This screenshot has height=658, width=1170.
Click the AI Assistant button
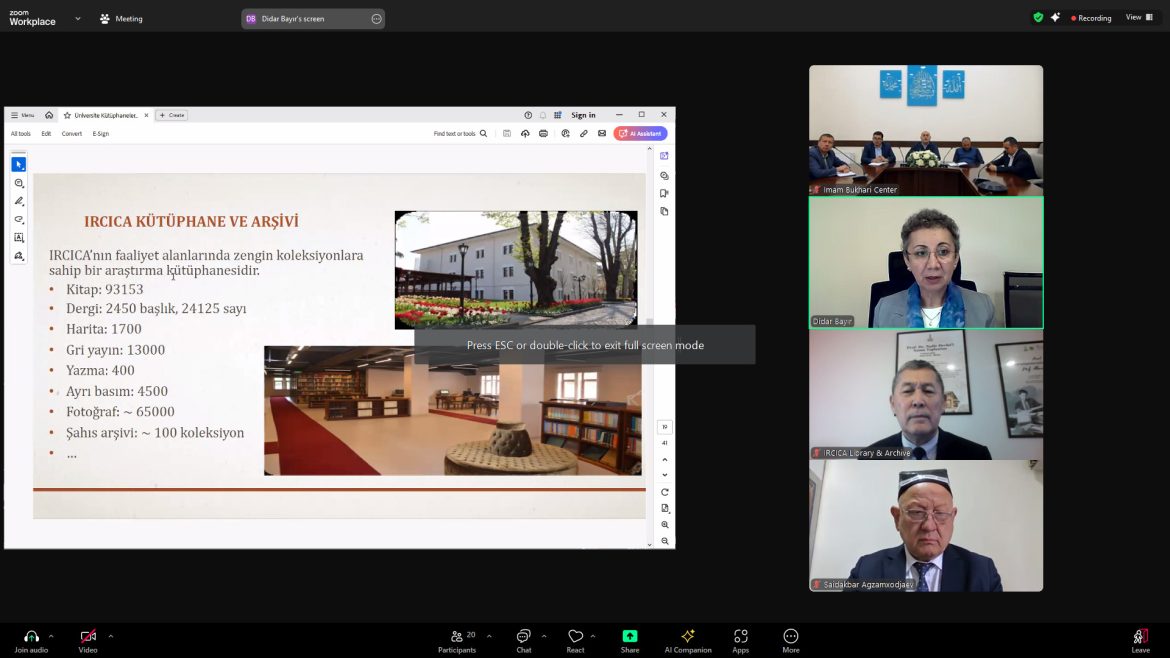(640, 133)
